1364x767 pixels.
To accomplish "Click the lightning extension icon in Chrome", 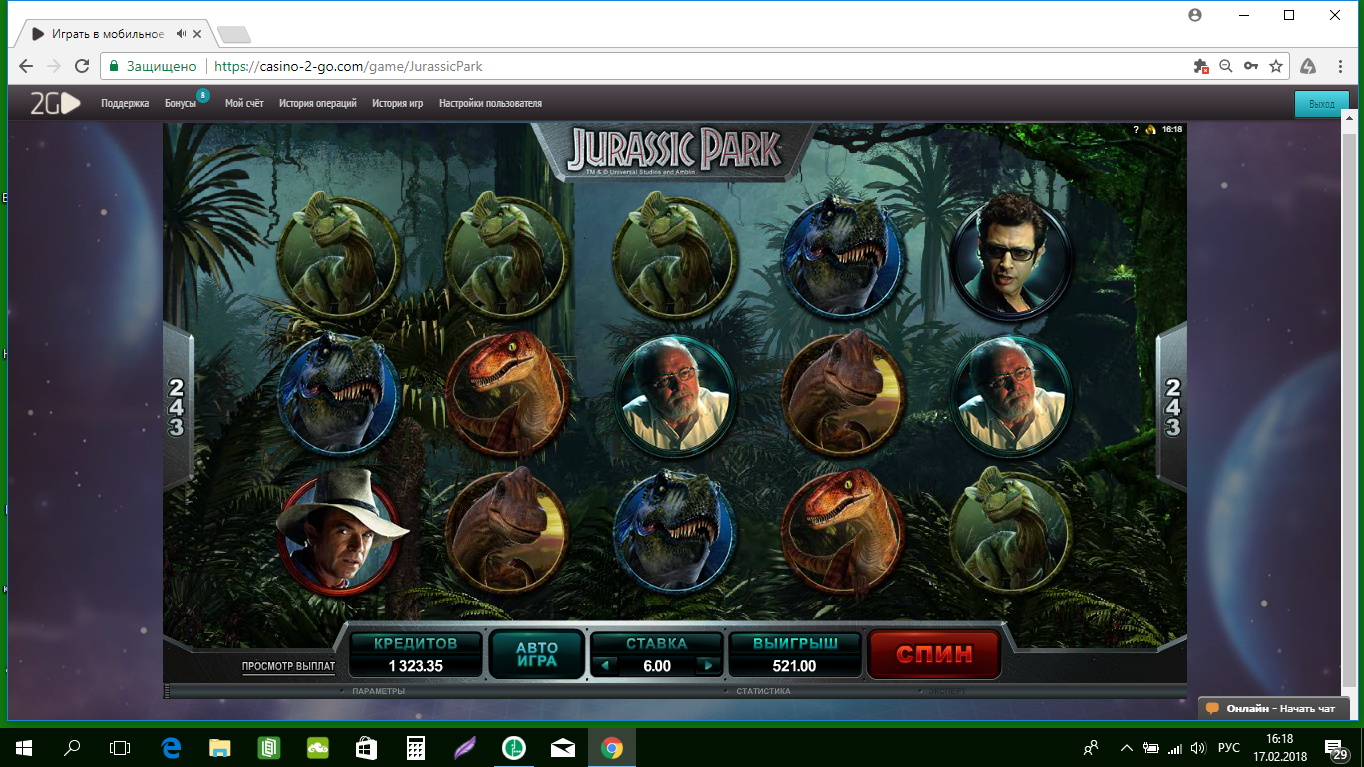I will point(1308,66).
